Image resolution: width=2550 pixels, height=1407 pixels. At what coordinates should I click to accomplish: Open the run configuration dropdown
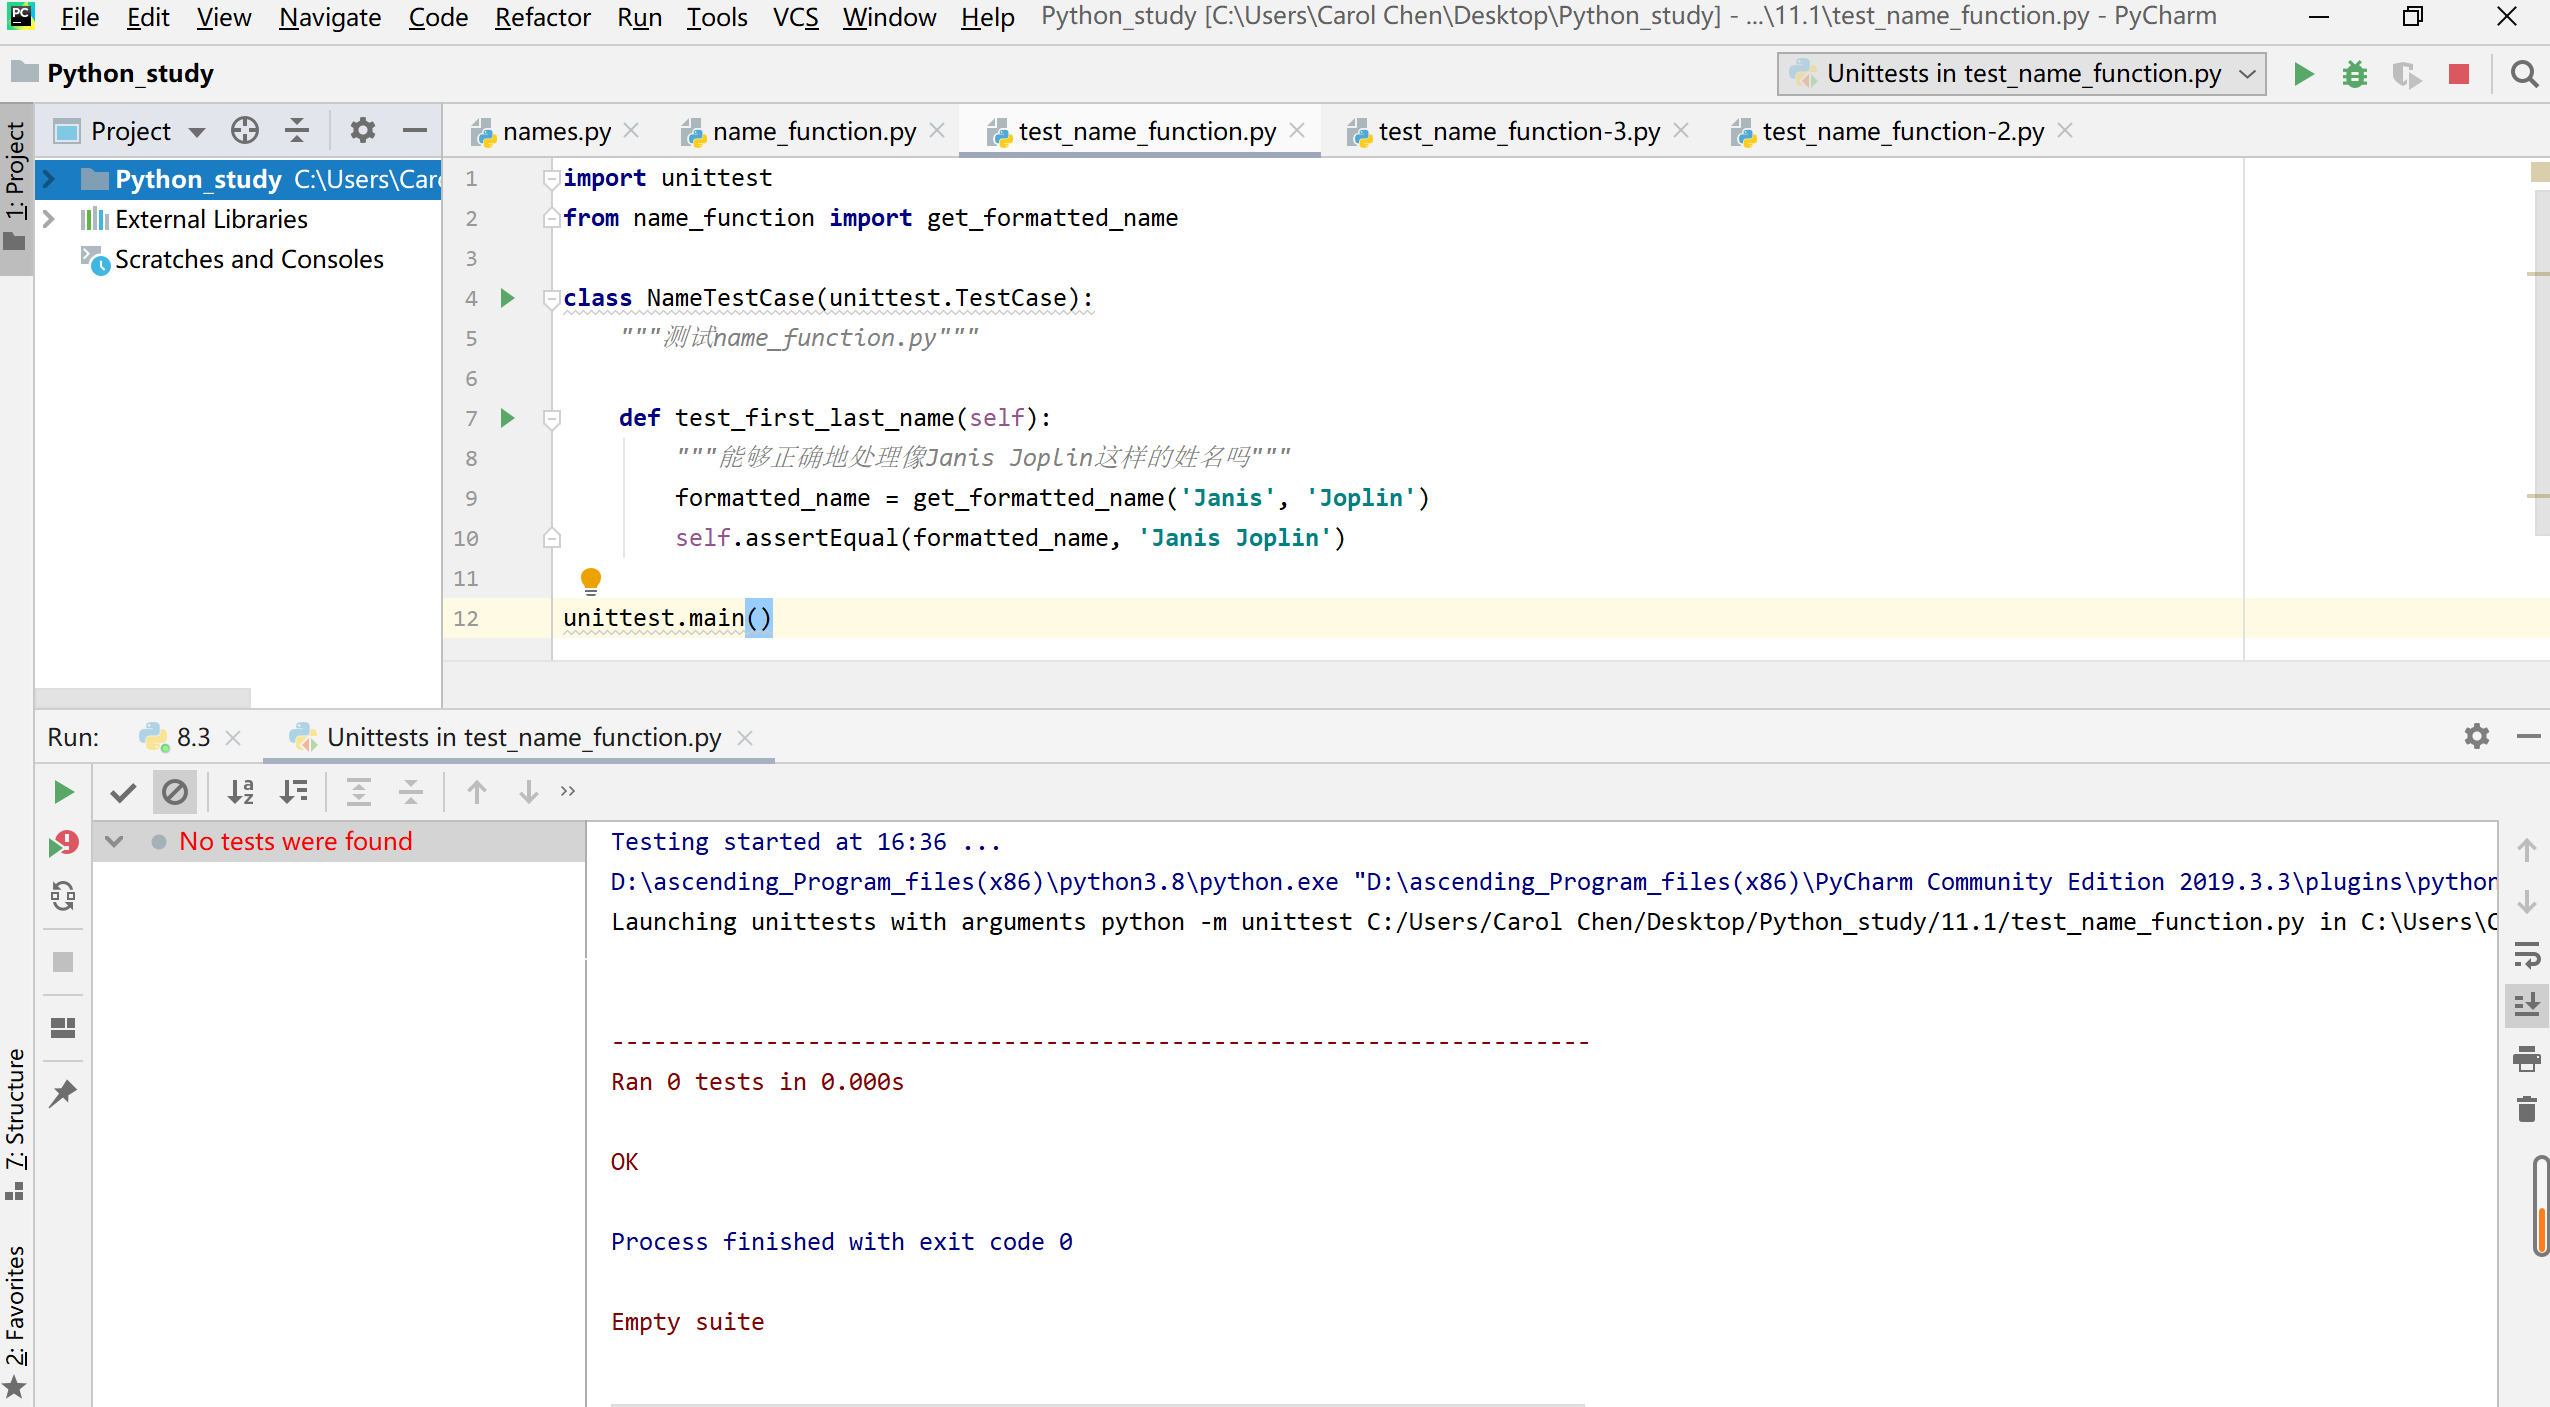pyautogui.click(x=2022, y=74)
